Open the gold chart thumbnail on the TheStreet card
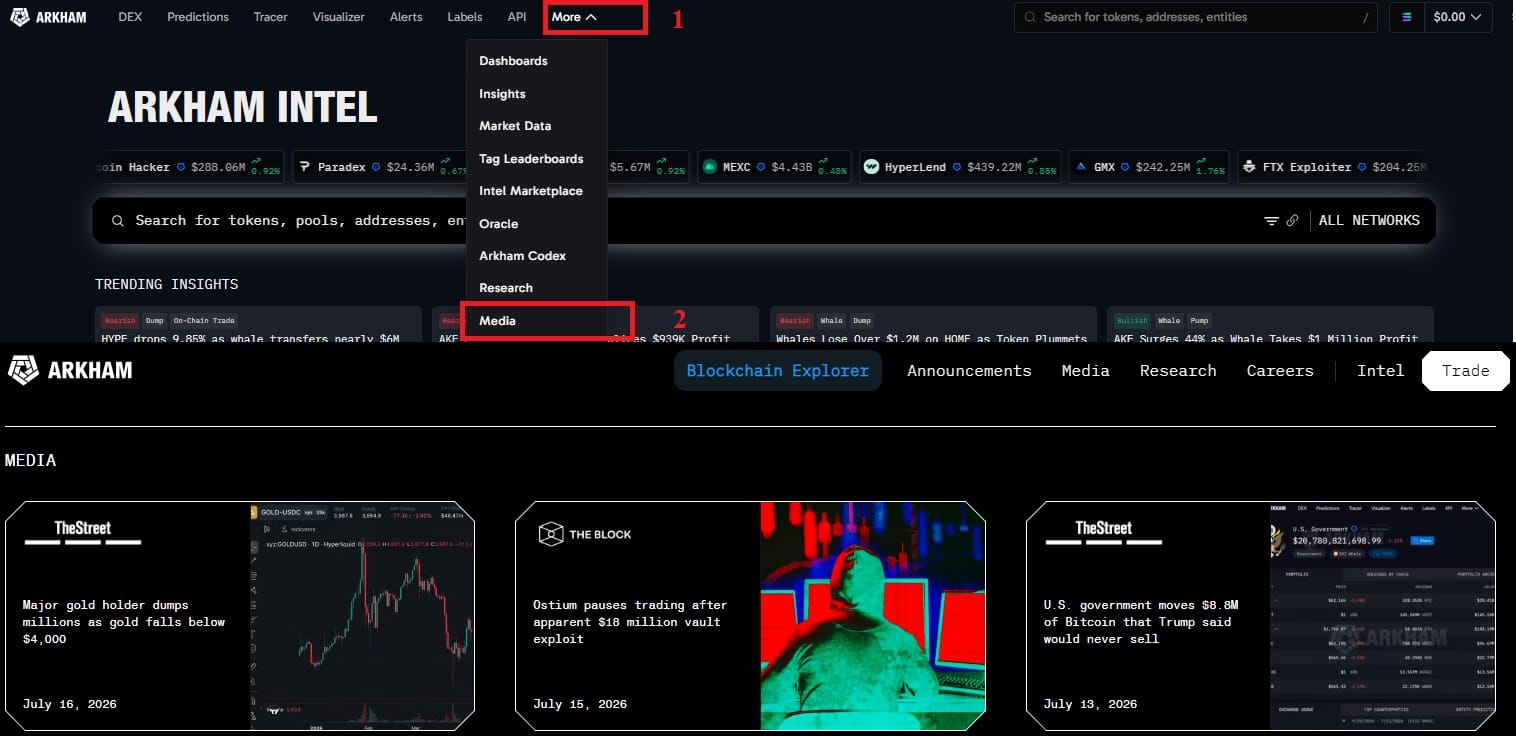This screenshot has width=1516, height=736. (x=362, y=615)
